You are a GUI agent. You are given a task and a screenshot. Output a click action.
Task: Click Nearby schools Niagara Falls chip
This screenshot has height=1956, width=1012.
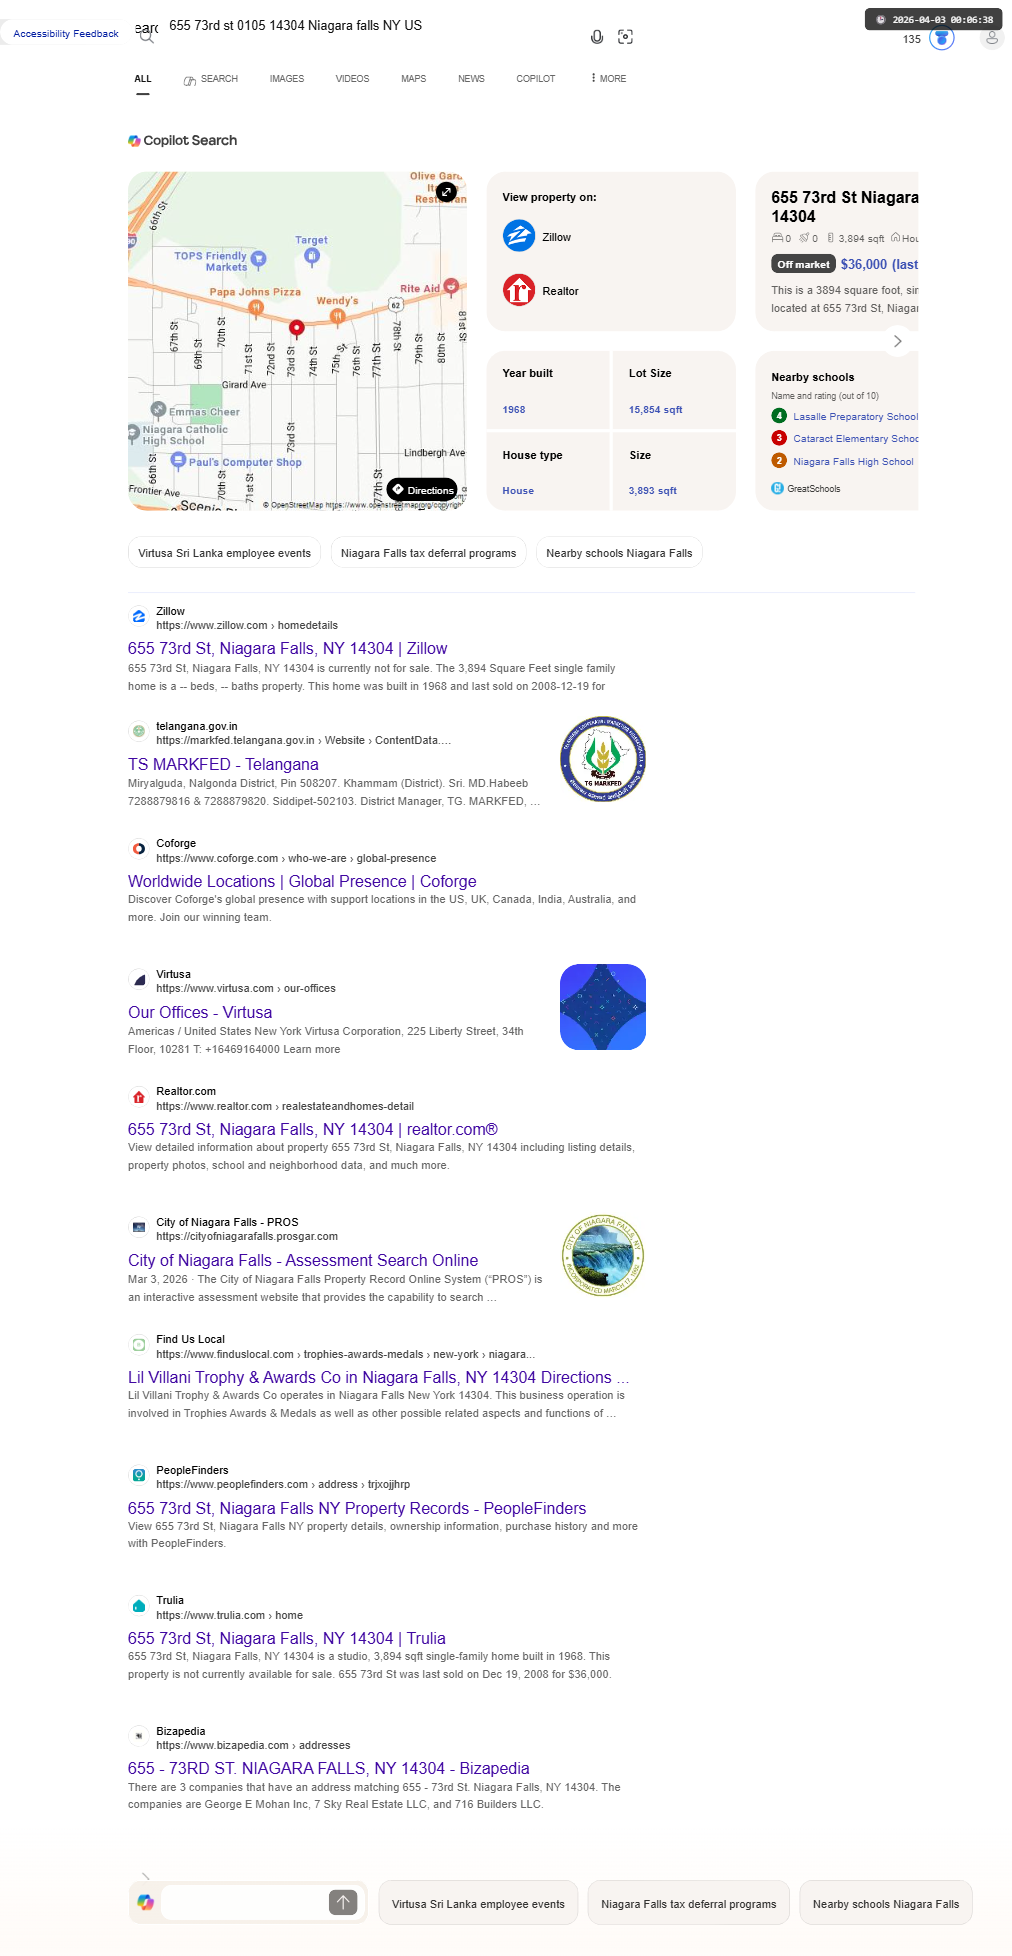click(619, 553)
